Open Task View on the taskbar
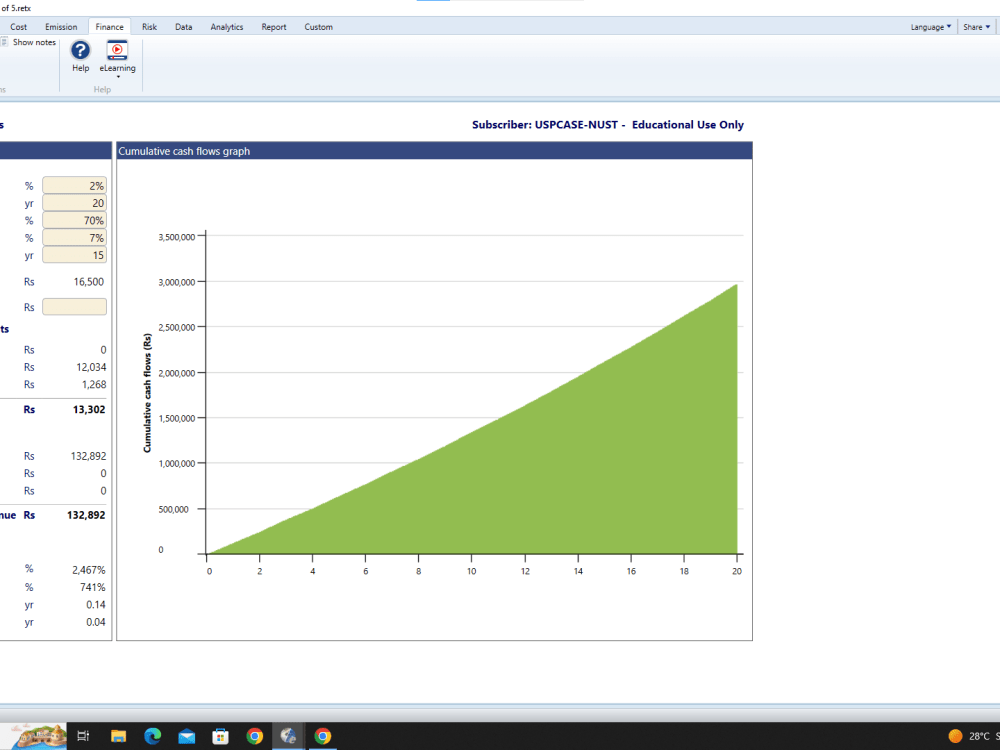The image size is (1000, 750). 83,737
